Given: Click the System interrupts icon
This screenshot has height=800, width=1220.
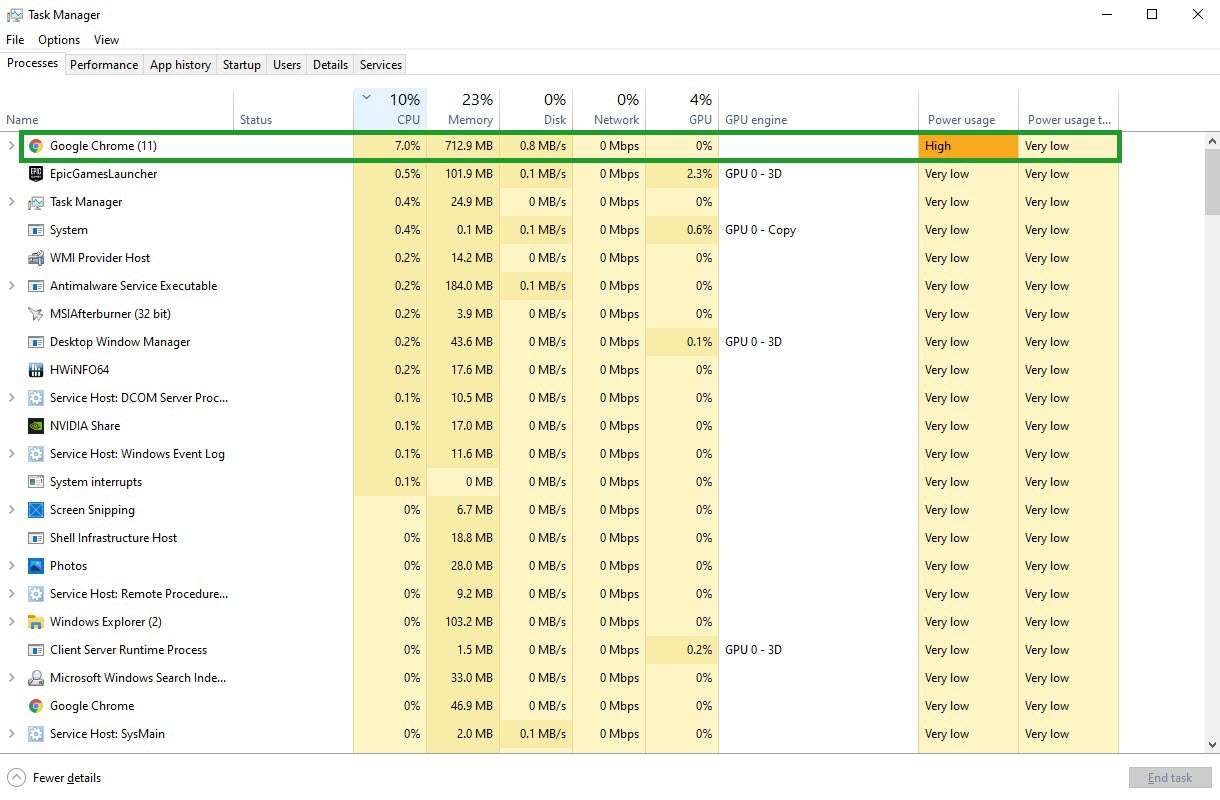Looking at the screenshot, I should pos(36,482).
